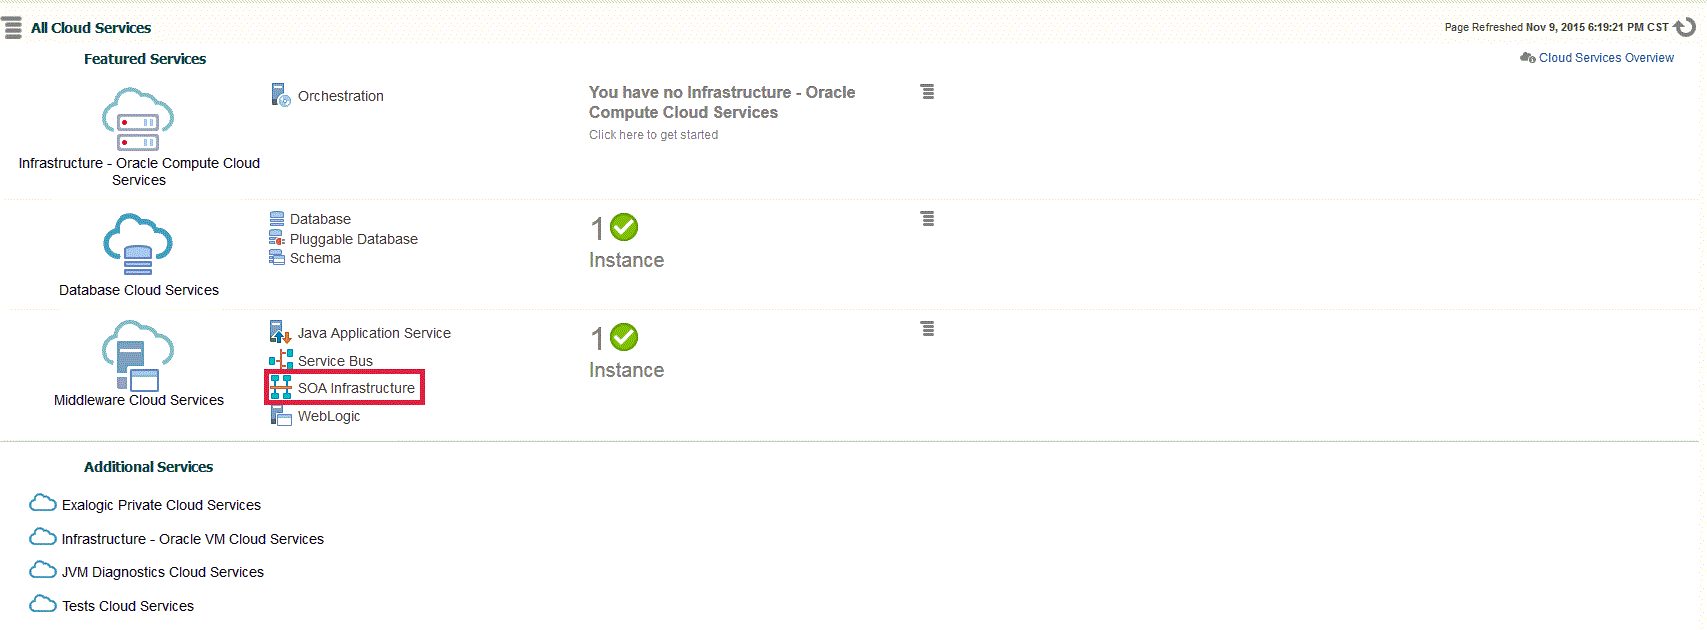Click the Database row '1' instance count
The image size is (1707, 630).
[597, 229]
